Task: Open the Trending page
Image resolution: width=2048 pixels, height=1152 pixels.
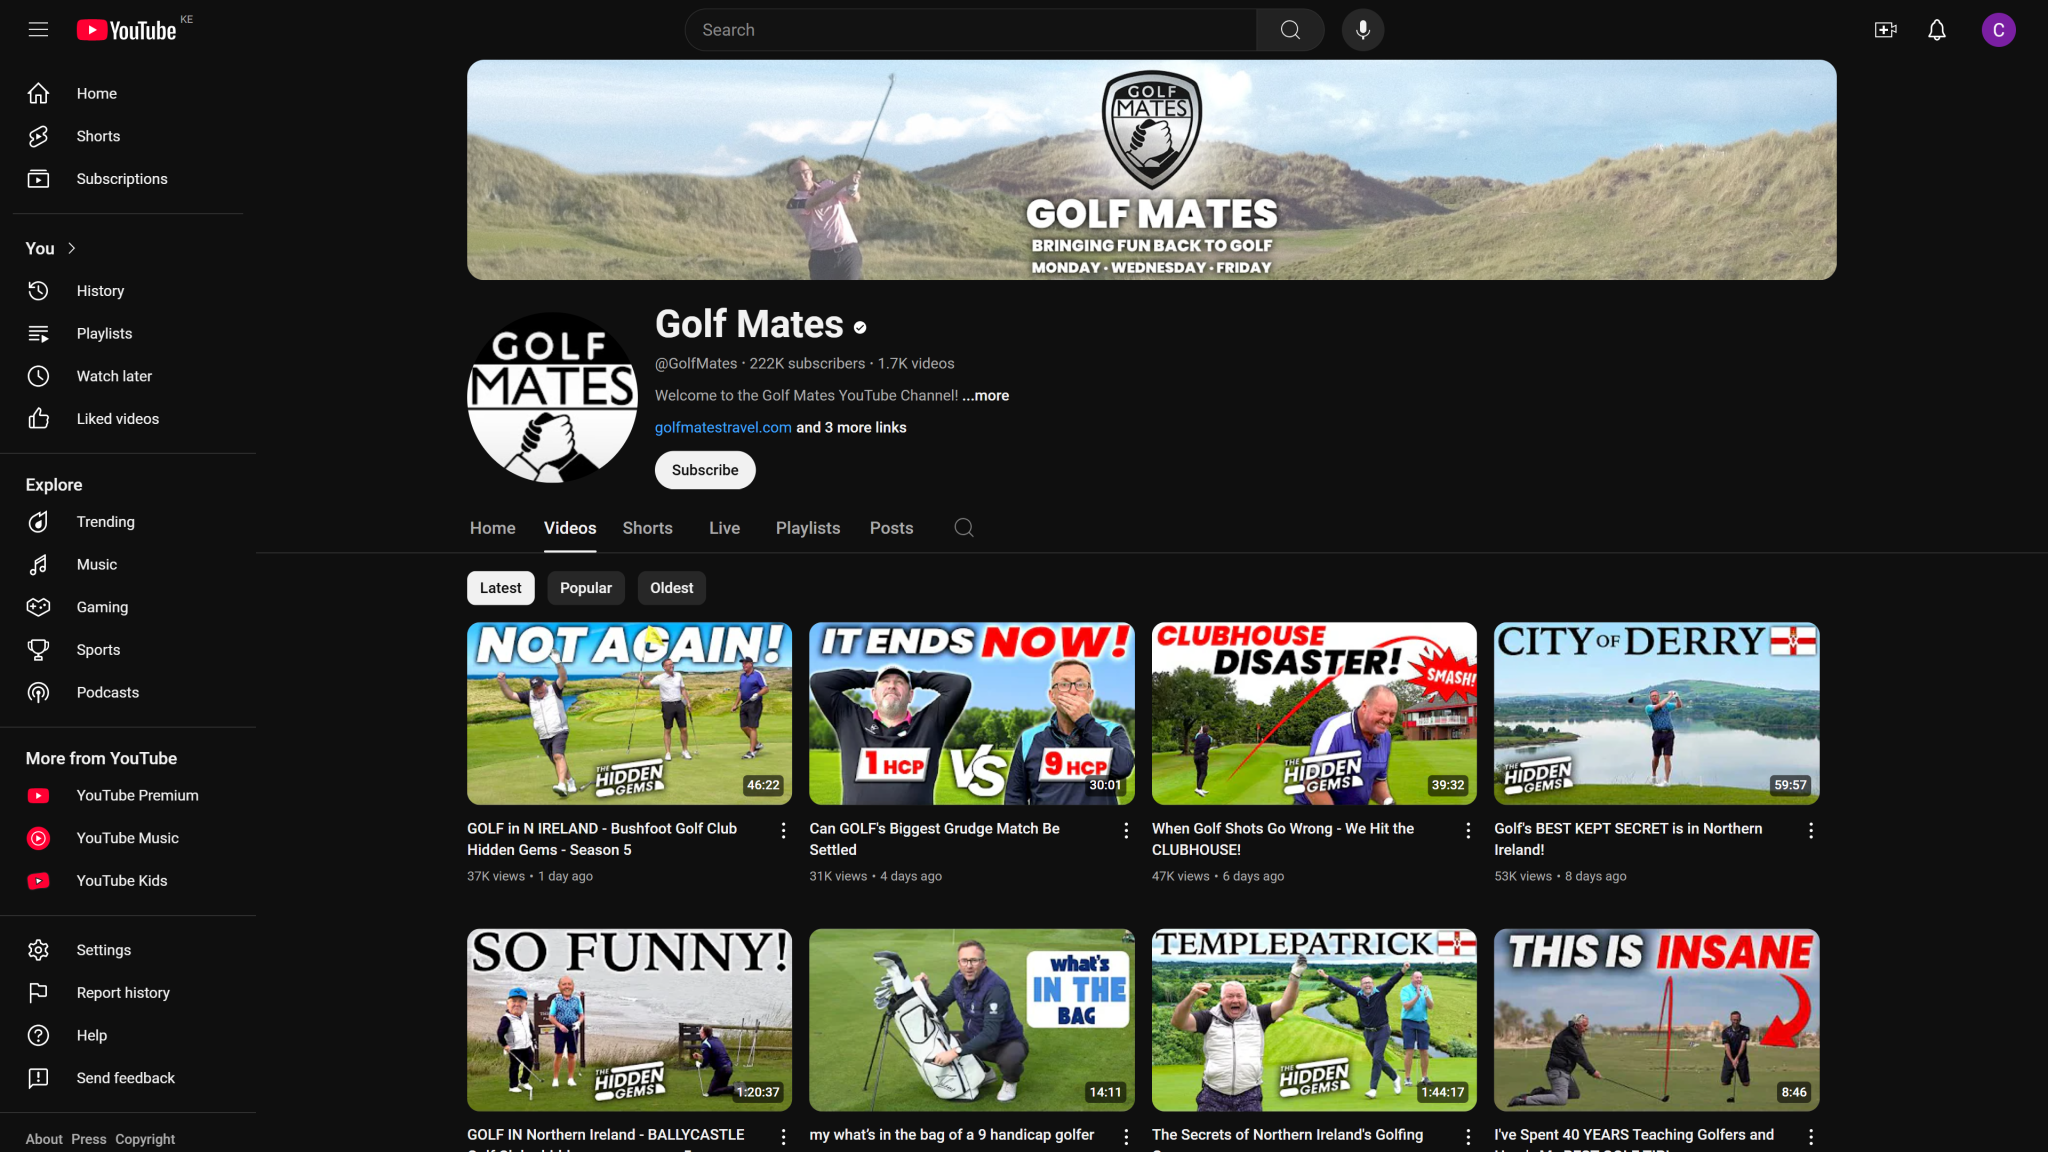Action: (x=38, y=521)
